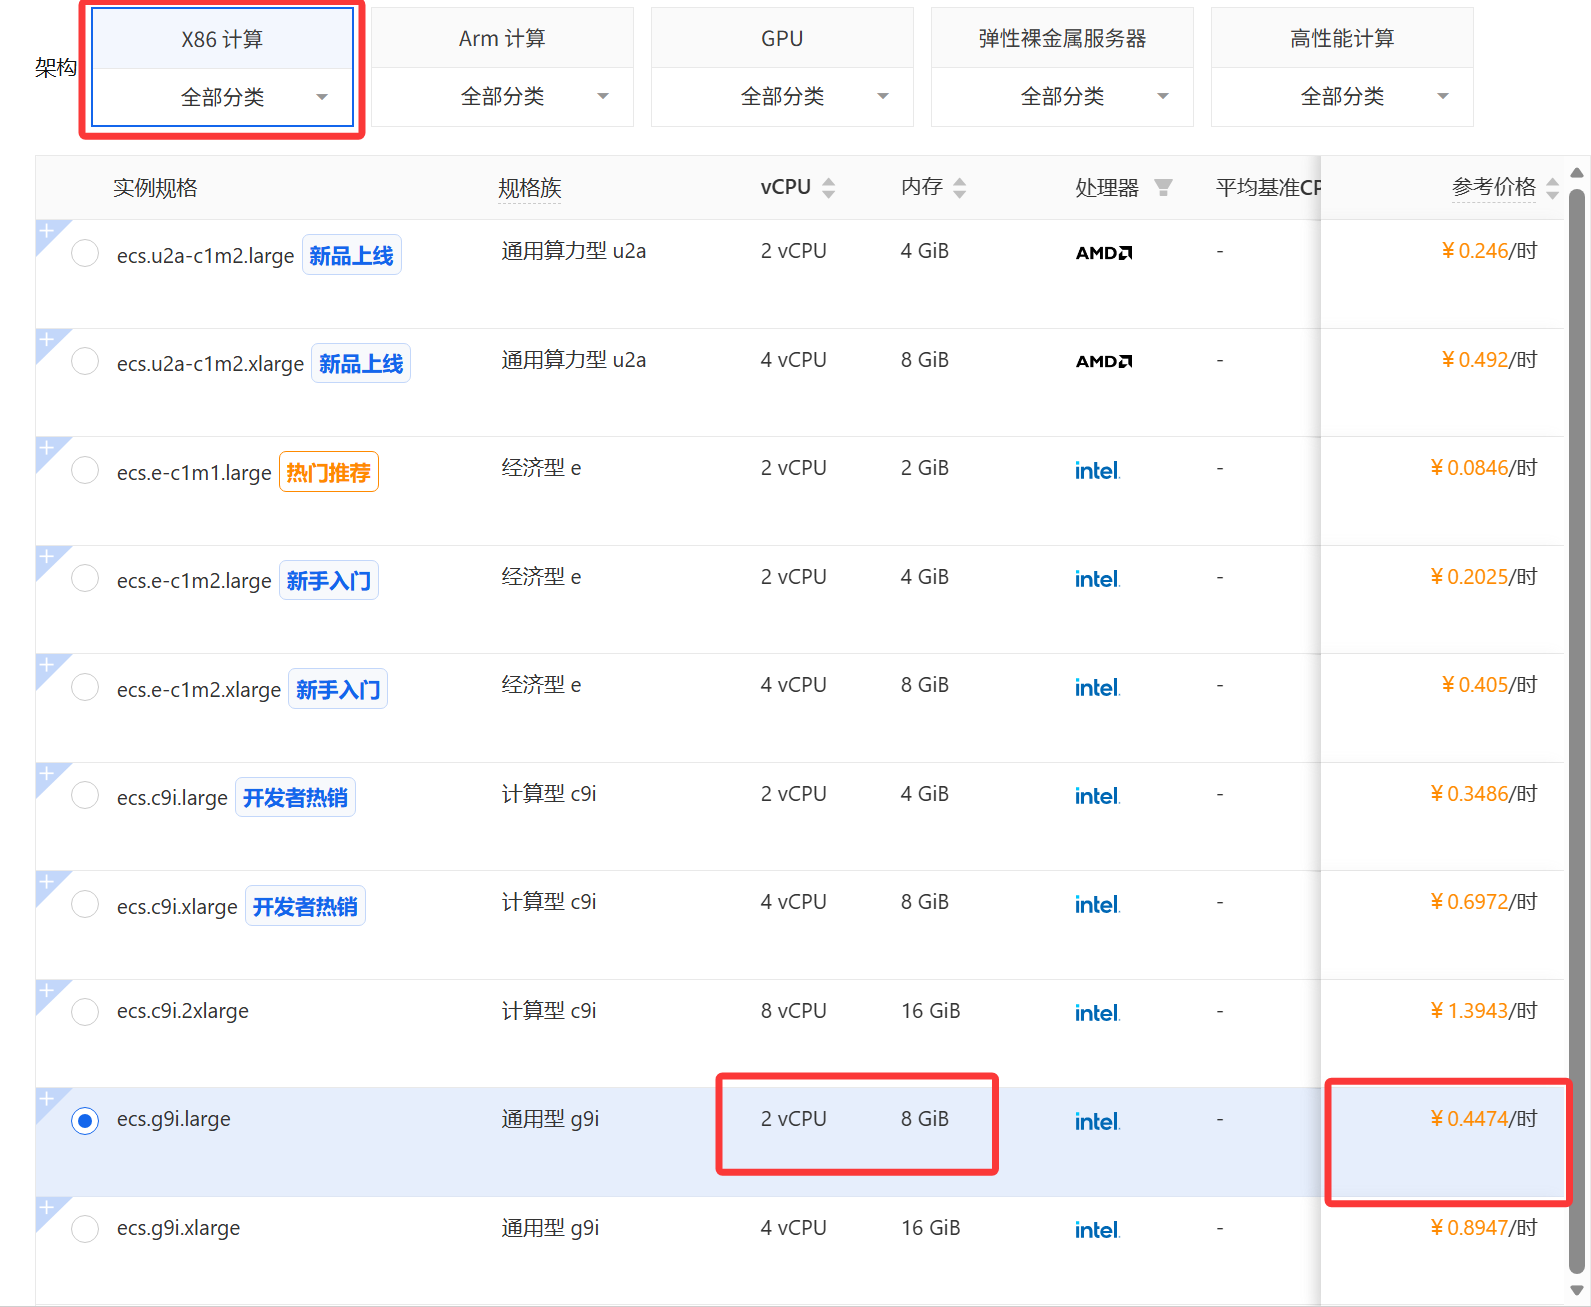Image resolution: width=1591 pixels, height=1307 pixels.
Task: Open the X86 category dropdown
Action: pyautogui.click(x=222, y=97)
